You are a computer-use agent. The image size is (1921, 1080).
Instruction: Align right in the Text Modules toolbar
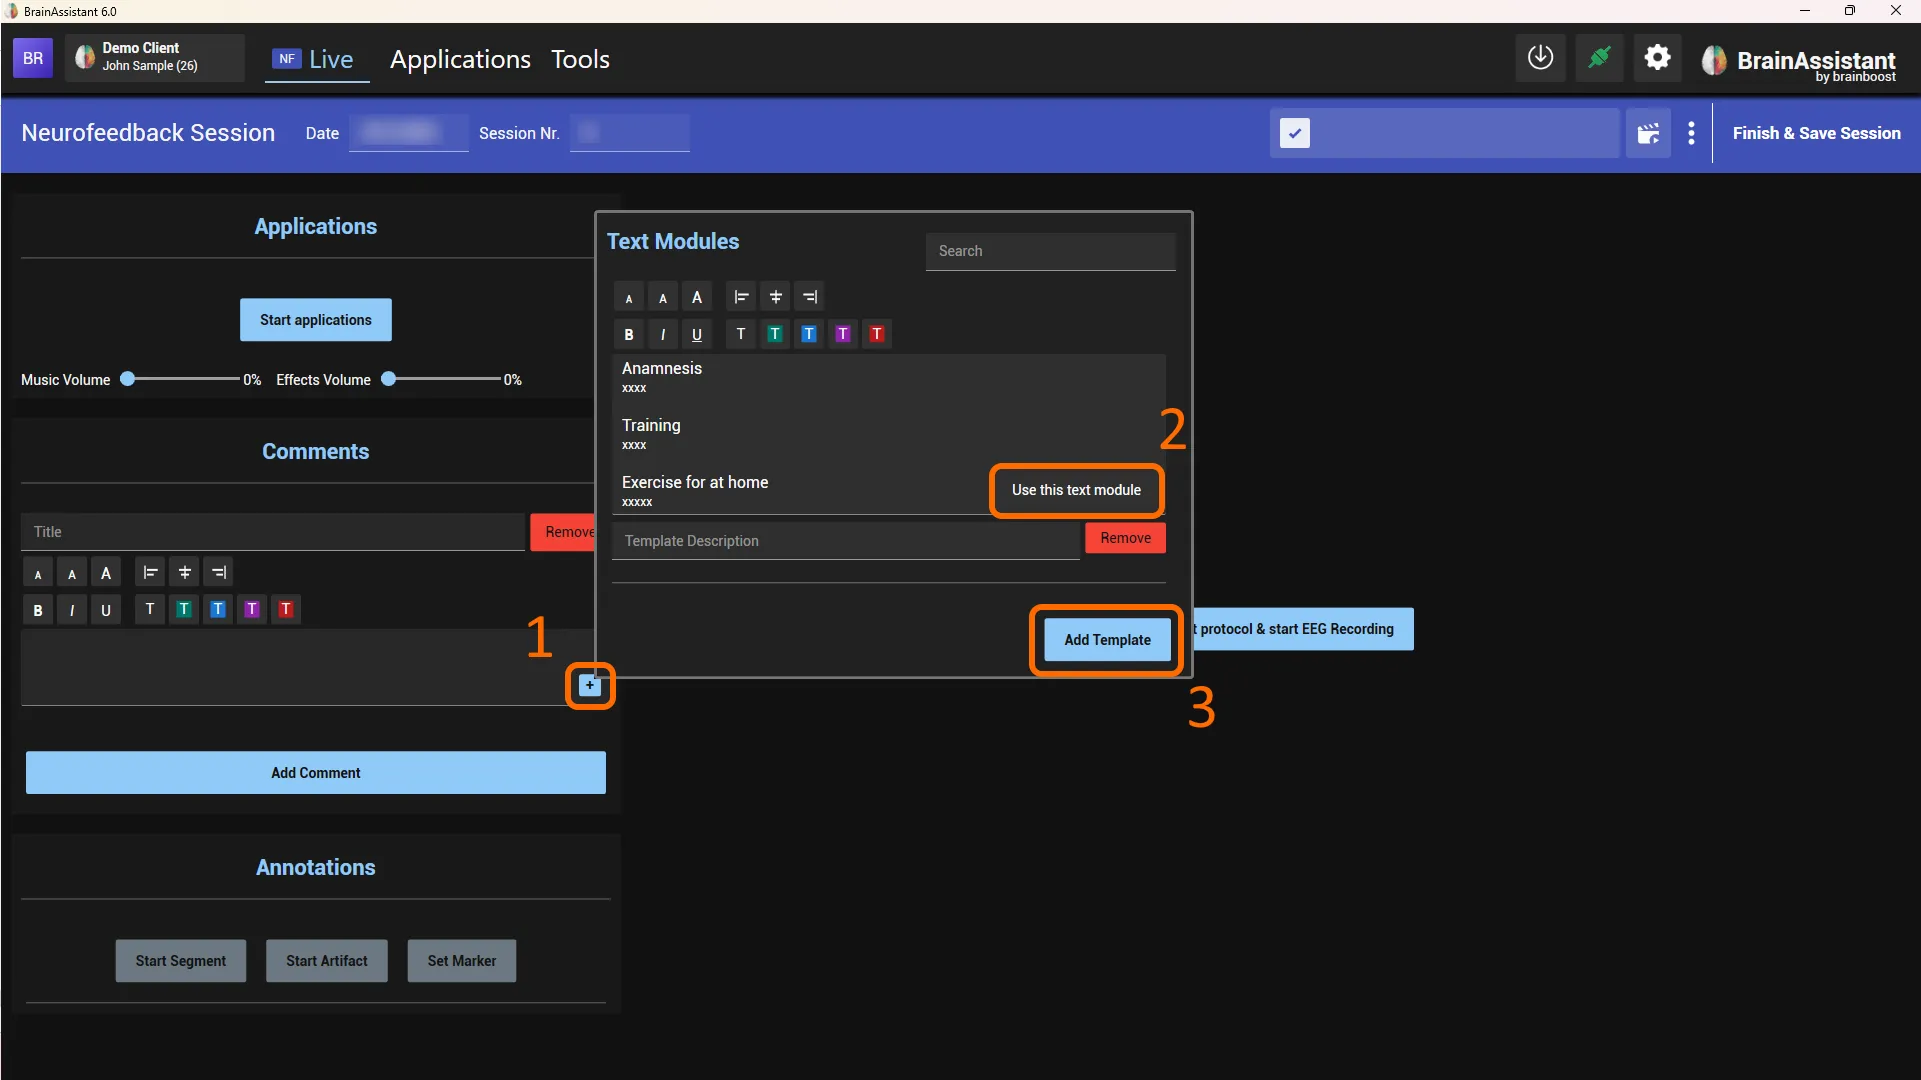click(x=809, y=297)
